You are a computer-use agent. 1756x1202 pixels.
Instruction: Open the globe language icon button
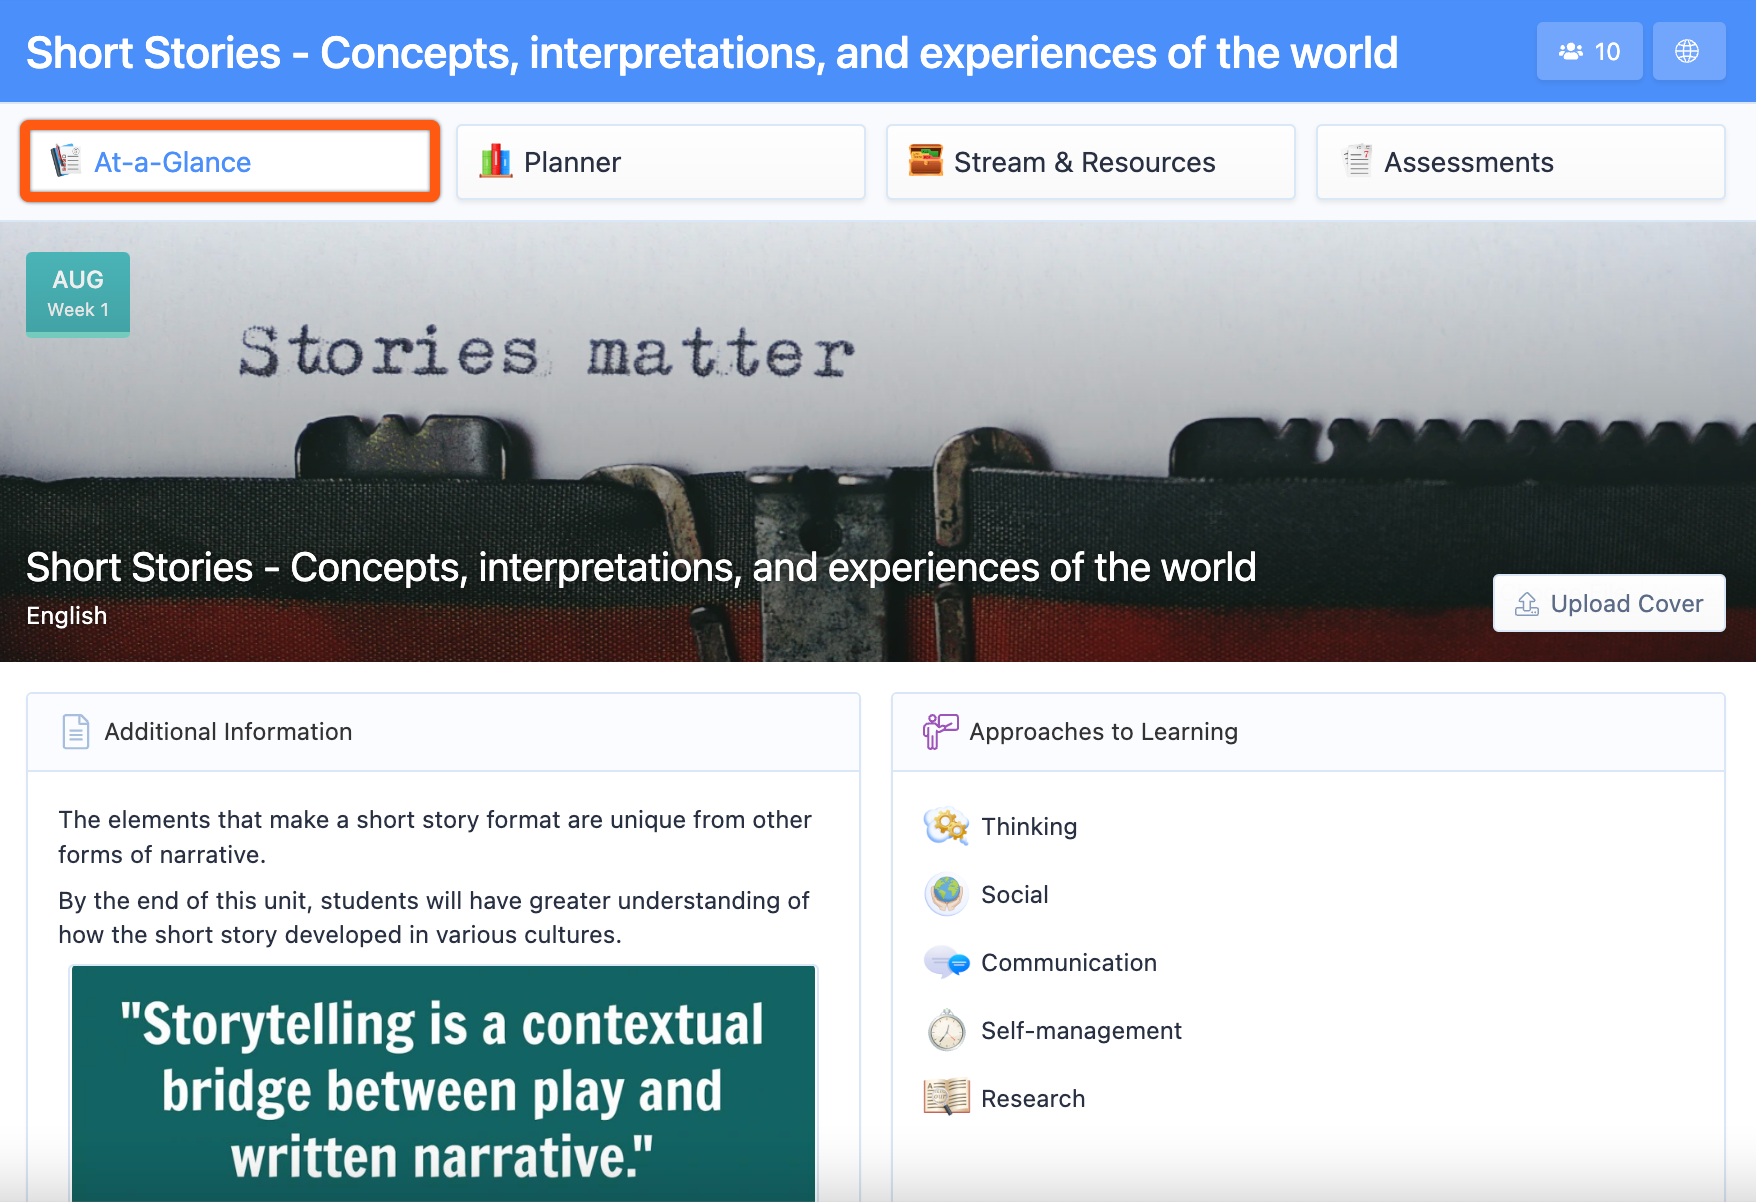1688,52
